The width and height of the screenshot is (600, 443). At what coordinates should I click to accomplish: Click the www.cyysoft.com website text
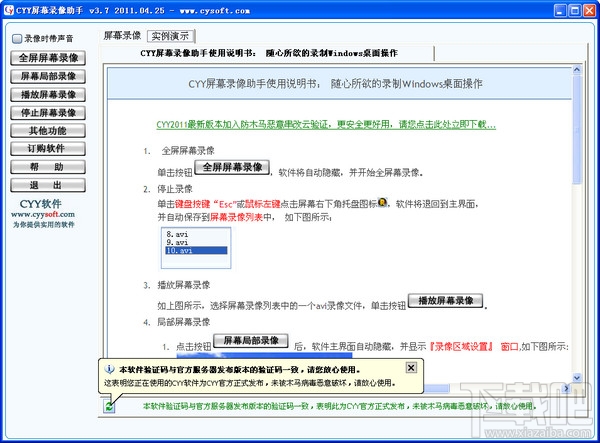pyautogui.click(x=43, y=215)
